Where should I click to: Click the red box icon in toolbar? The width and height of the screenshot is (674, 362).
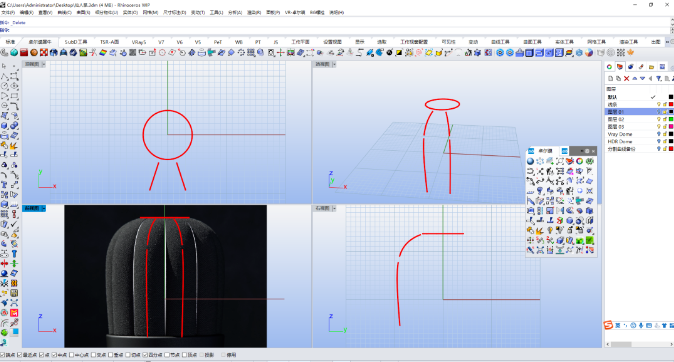[24, 52]
